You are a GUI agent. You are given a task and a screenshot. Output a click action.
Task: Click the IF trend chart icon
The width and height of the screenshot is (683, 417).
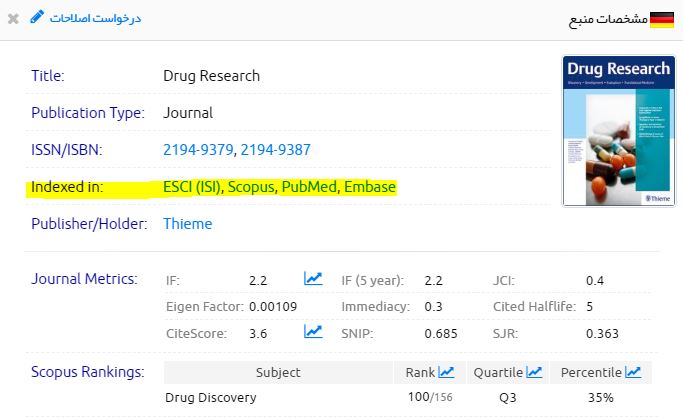tap(313, 279)
